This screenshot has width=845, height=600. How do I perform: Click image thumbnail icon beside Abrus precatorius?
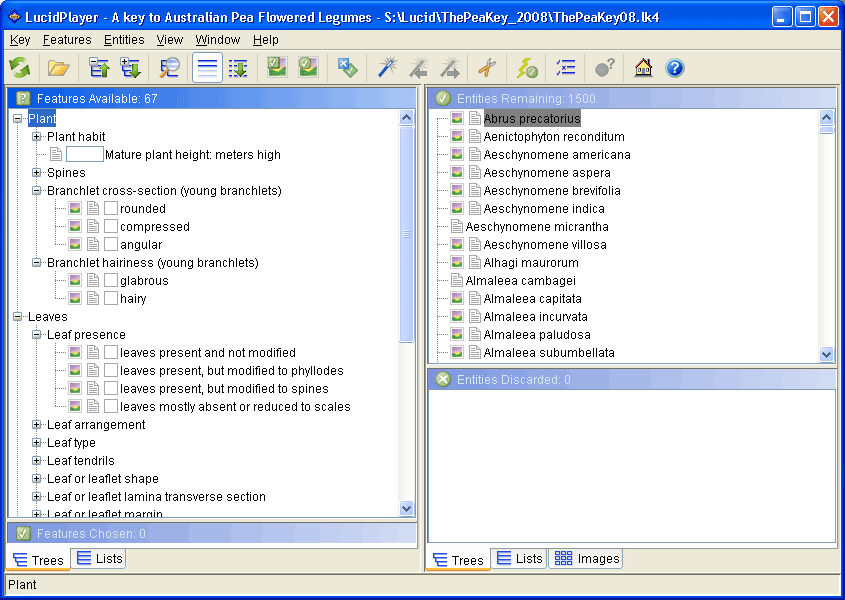457,119
